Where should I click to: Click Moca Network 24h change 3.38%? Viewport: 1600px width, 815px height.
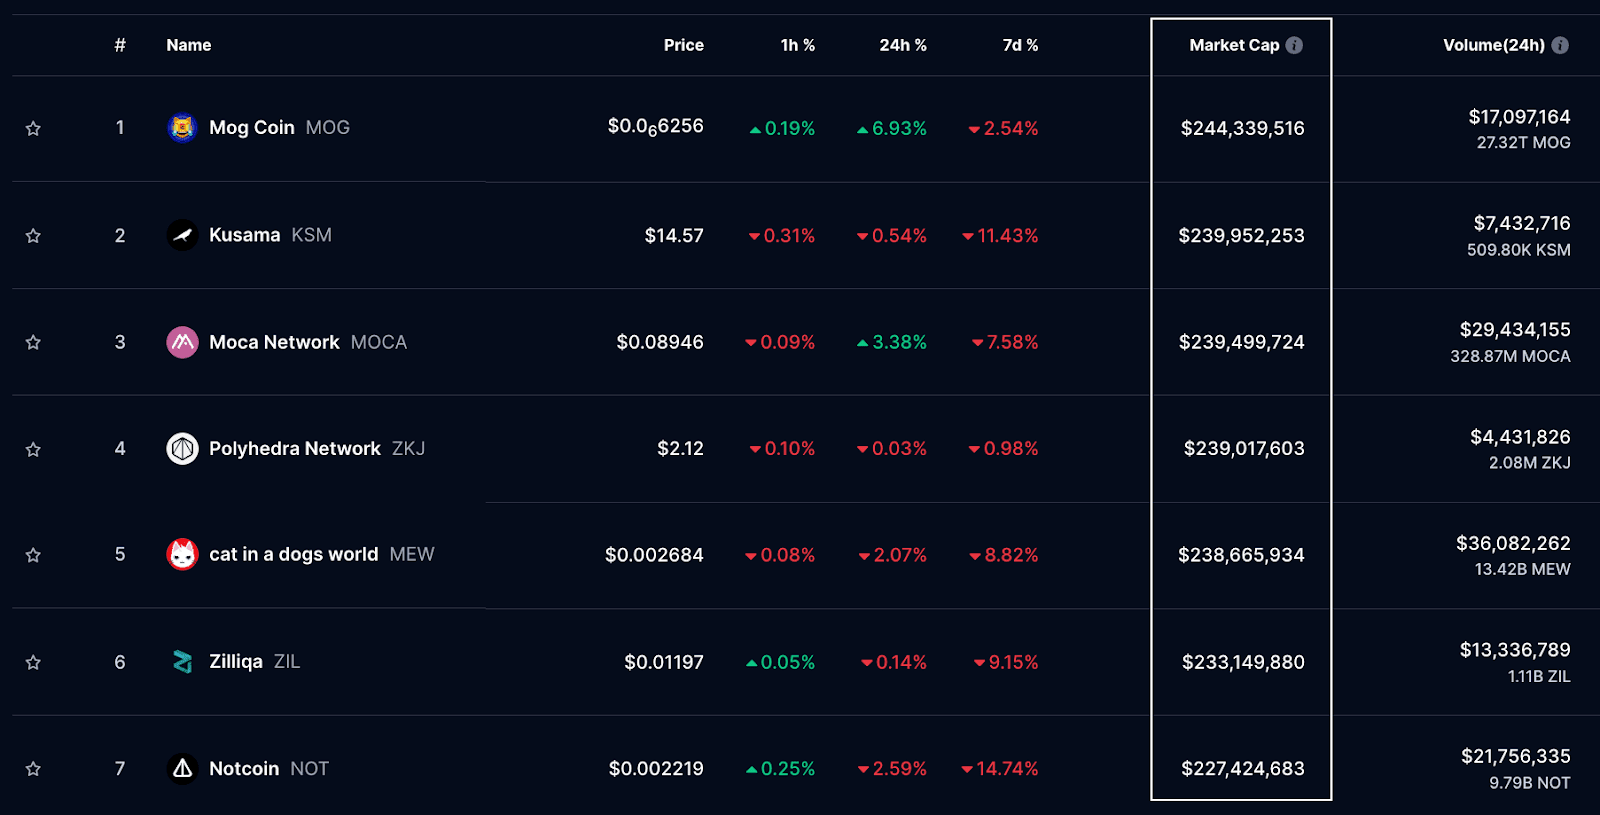pos(892,342)
